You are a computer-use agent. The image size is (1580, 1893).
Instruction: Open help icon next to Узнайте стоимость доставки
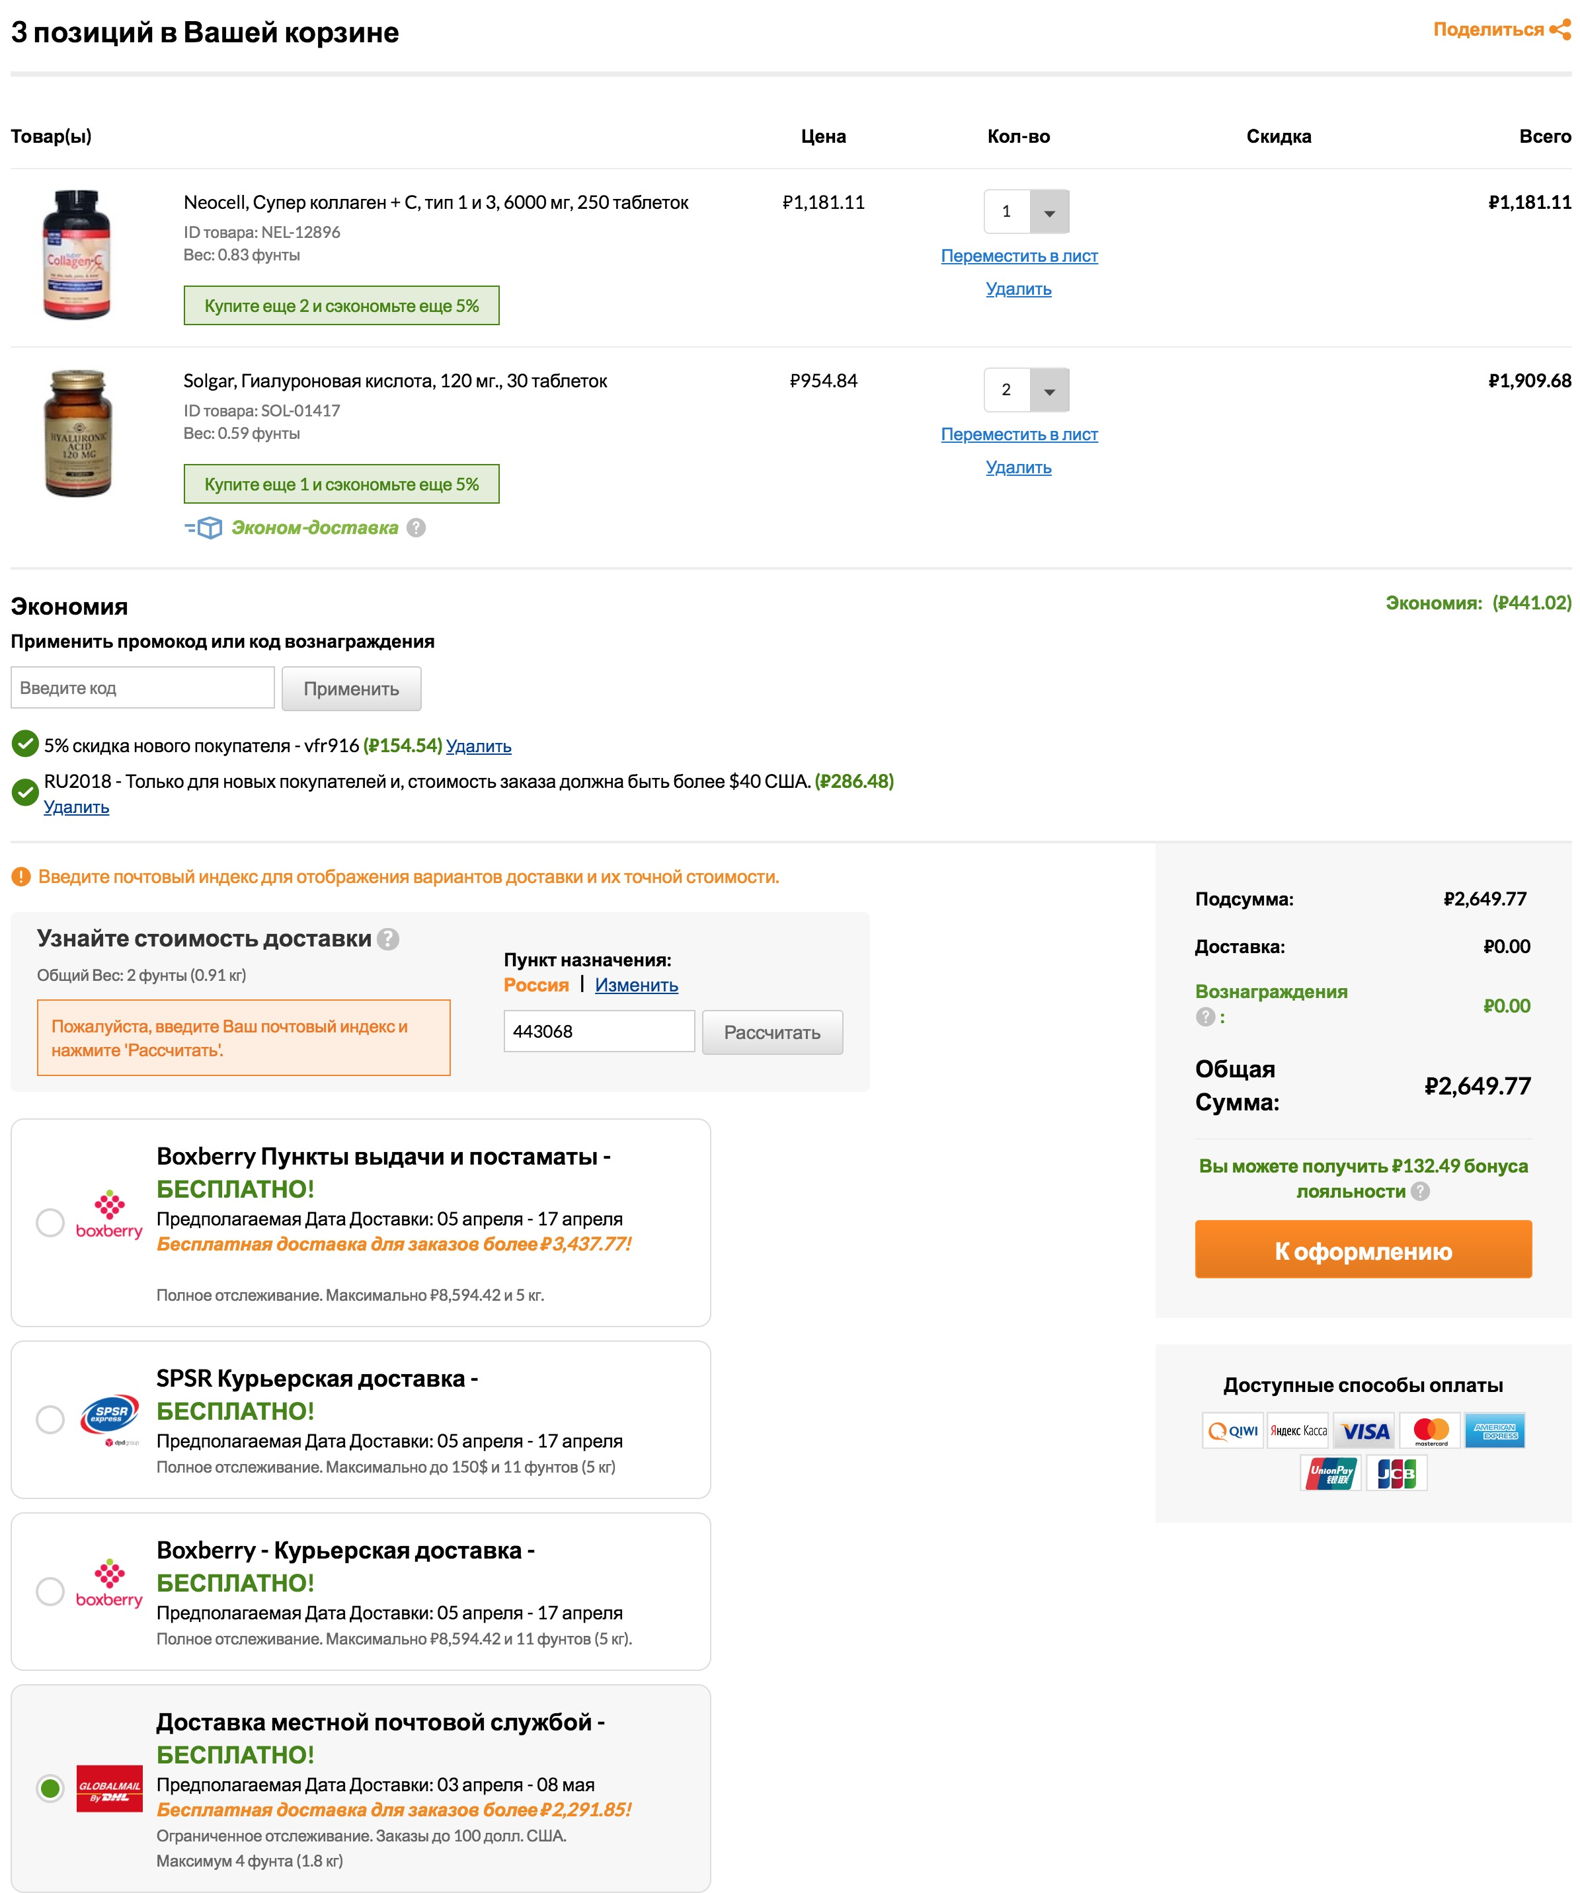click(x=389, y=939)
